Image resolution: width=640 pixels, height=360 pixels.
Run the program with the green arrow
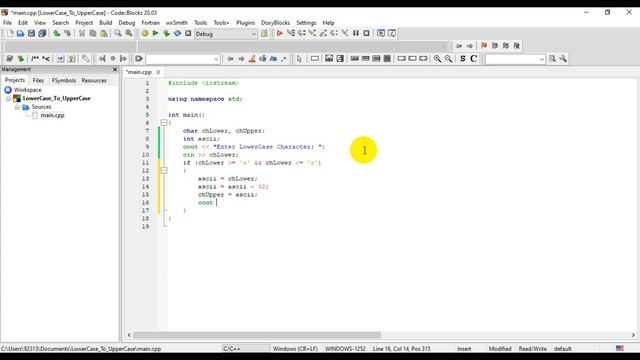coord(156,33)
